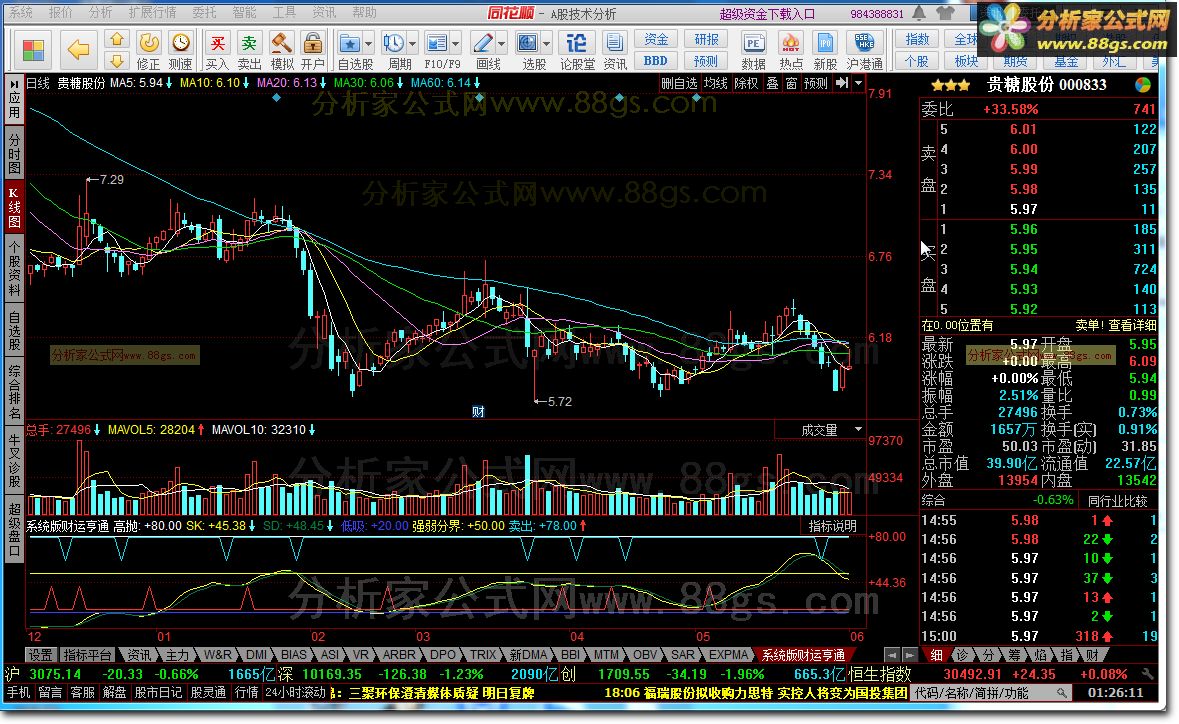Open the 修正 toolbar icon
Image resolution: width=1179 pixels, height=724 pixels.
click(x=148, y=50)
